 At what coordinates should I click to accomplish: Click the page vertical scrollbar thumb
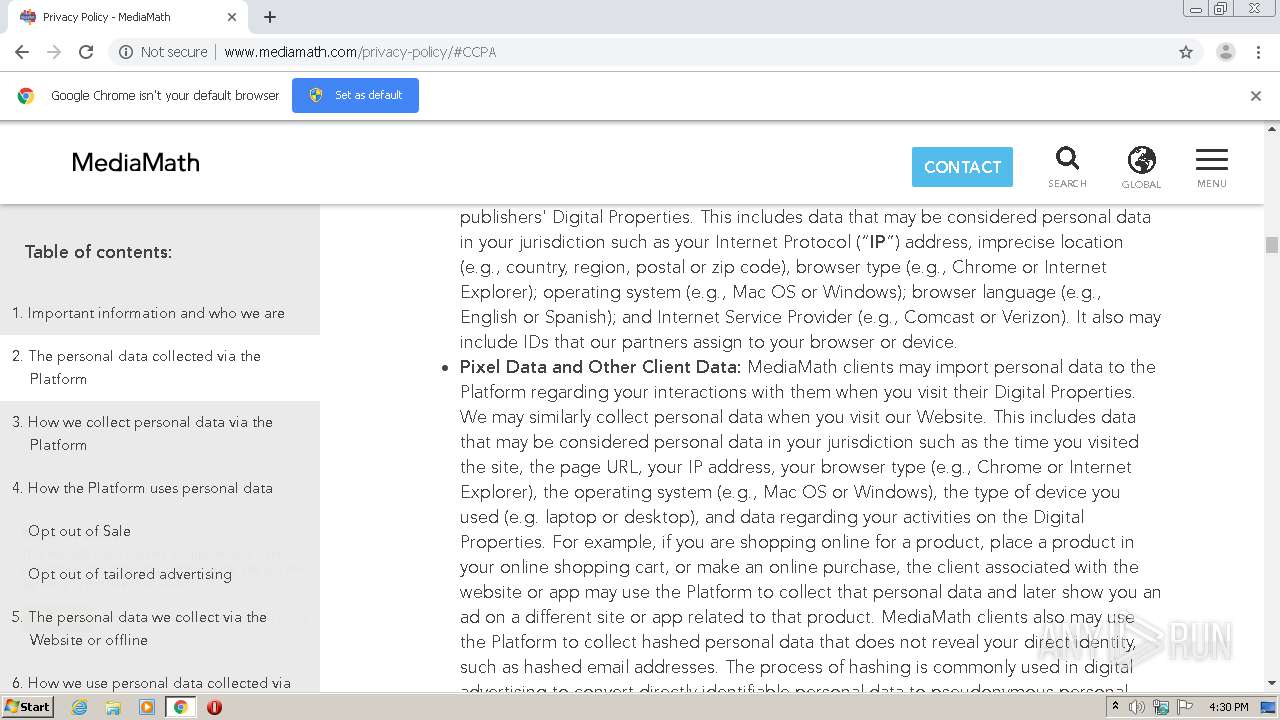1271,245
